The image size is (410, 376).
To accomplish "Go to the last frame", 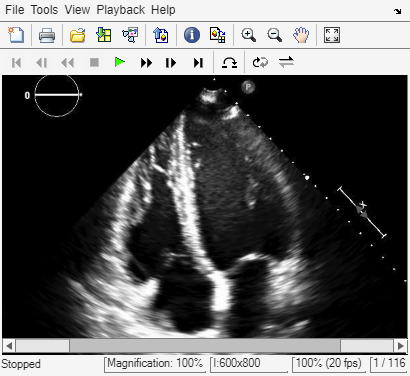I will point(198,62).
